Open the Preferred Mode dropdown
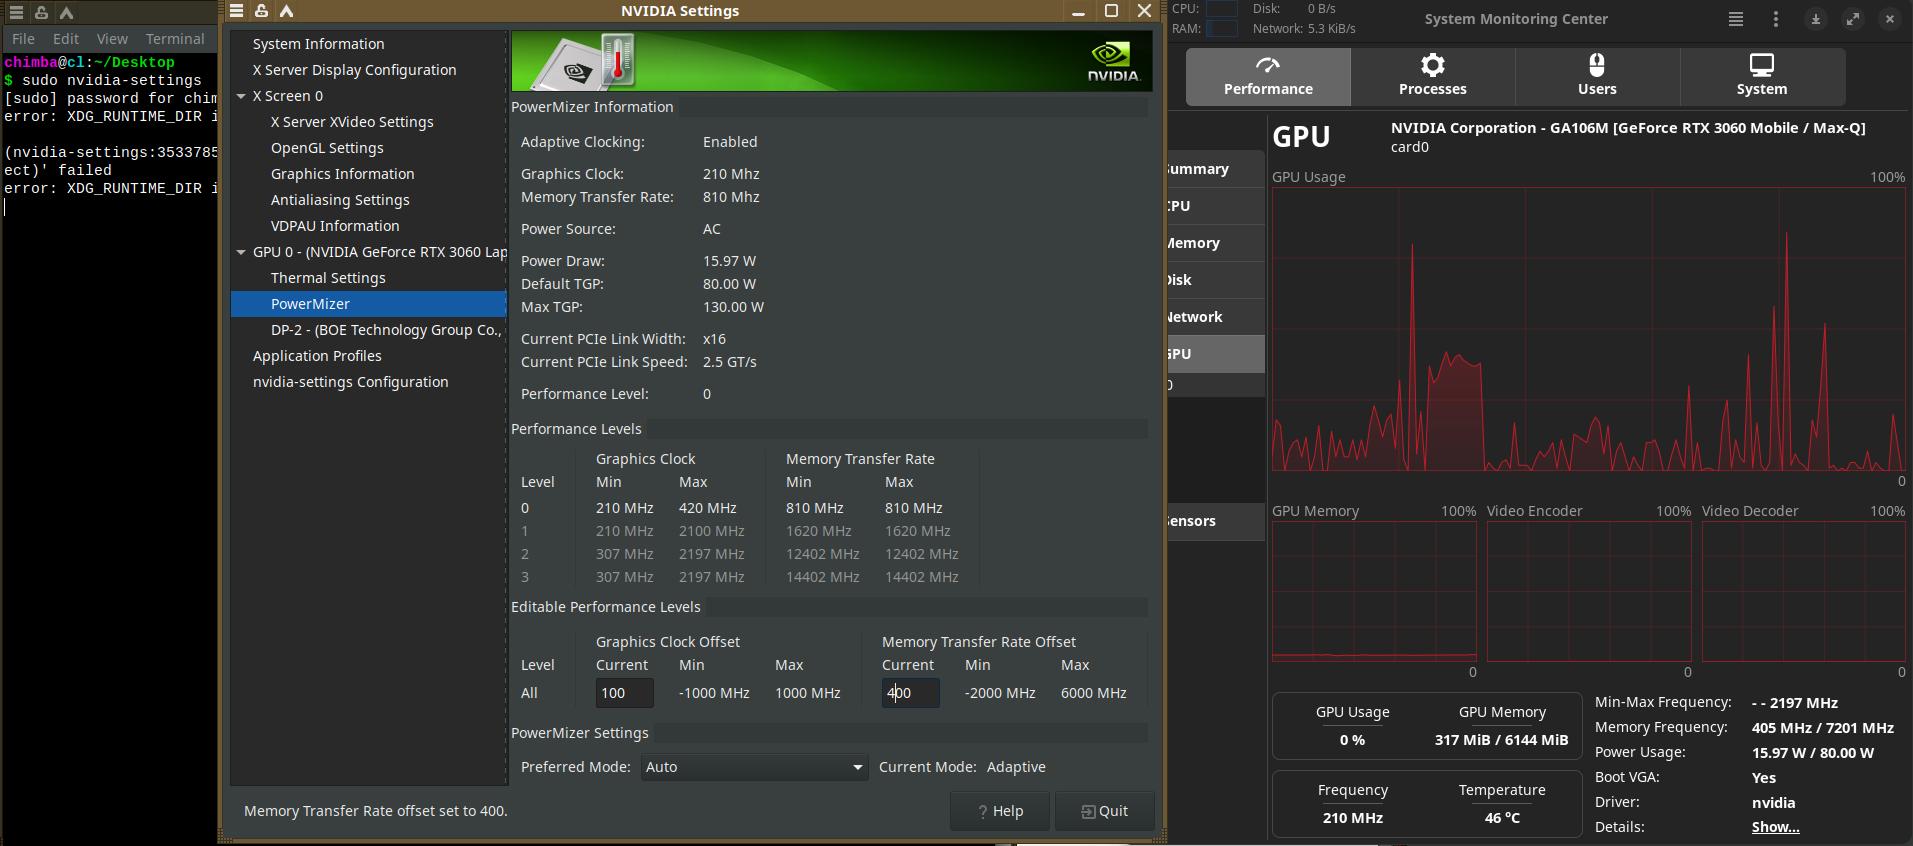 [x=754, y=767]
